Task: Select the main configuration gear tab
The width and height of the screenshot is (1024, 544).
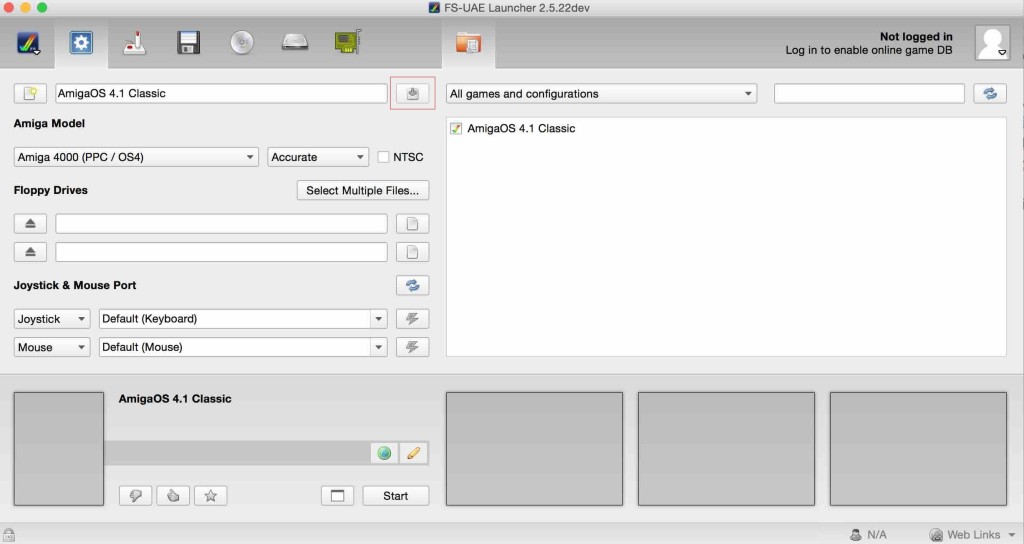Action: coord(81,43)
